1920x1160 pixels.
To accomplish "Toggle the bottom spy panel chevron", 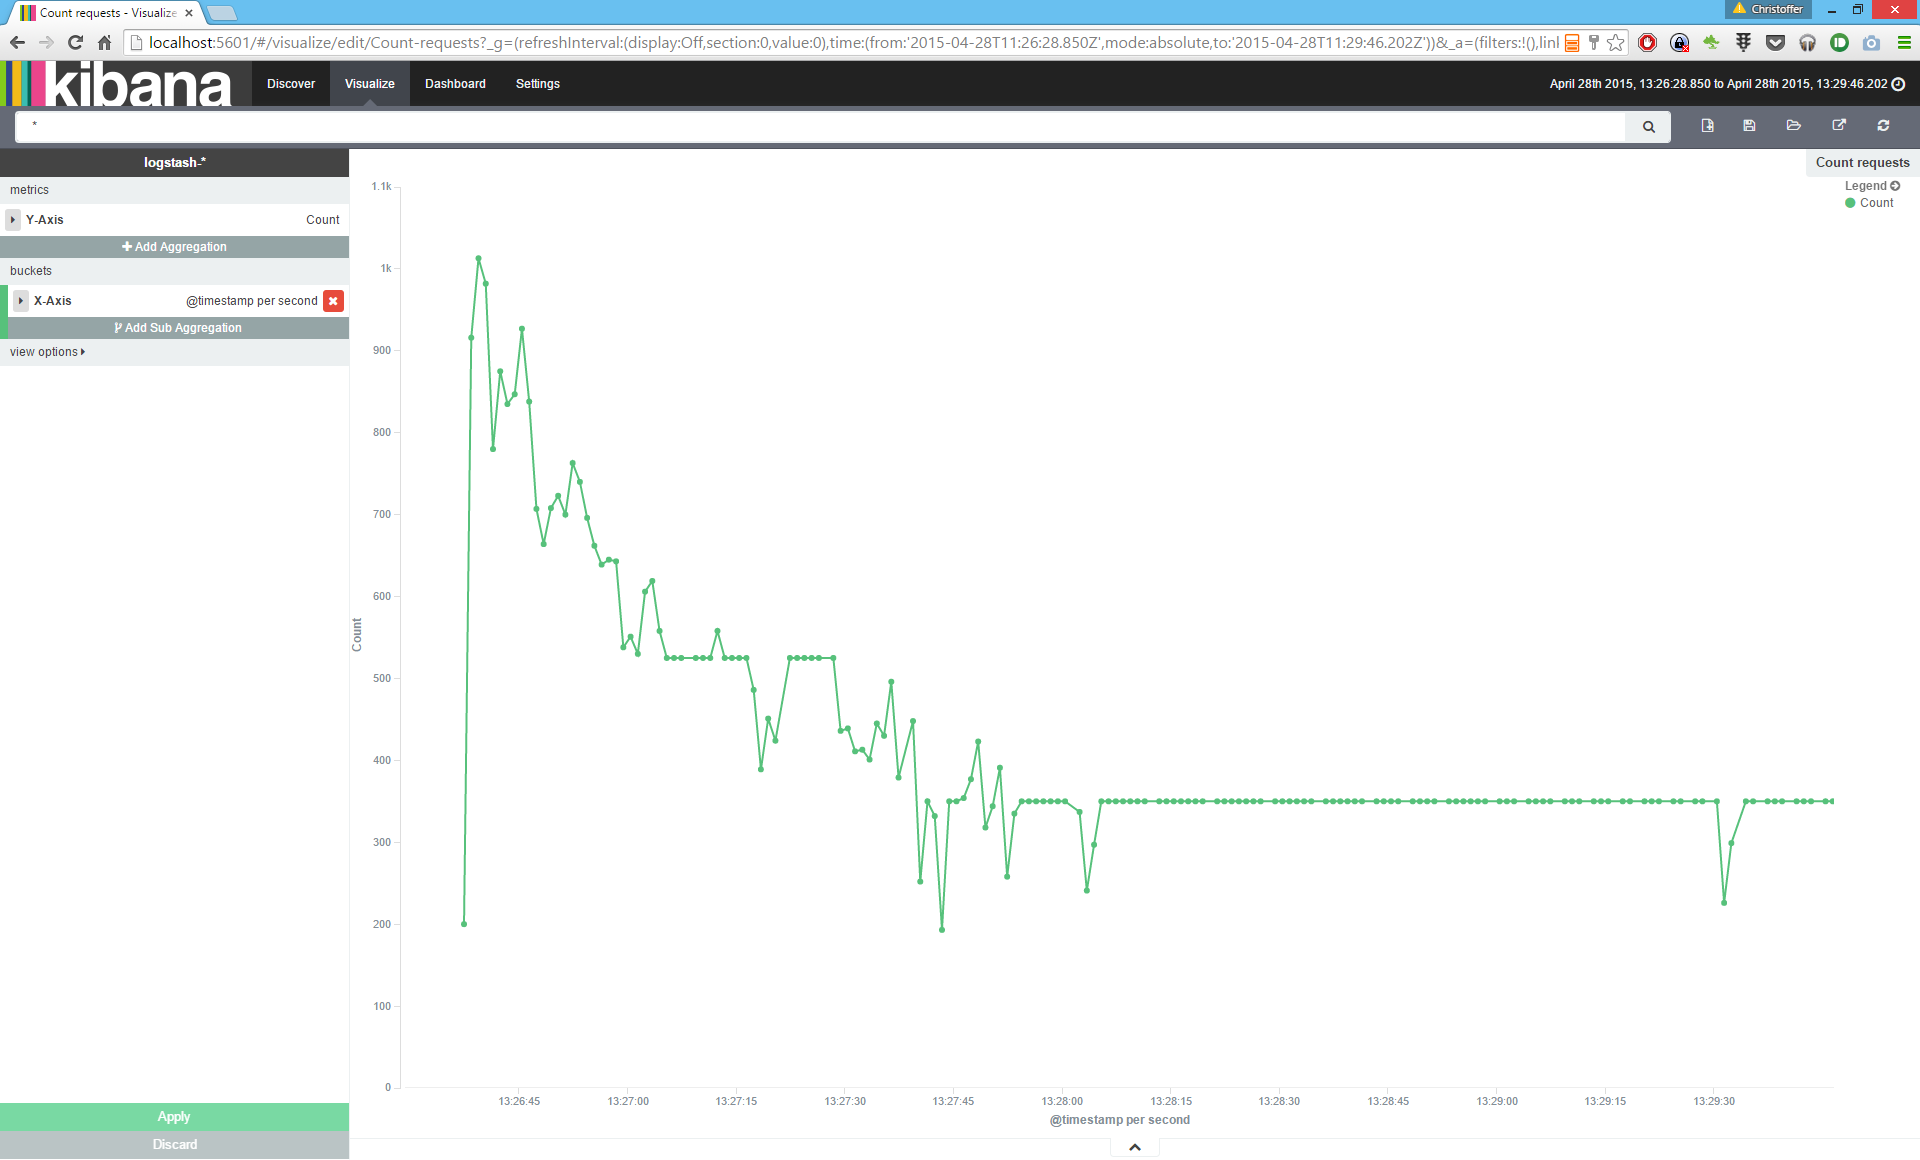I will [x=1134, y=1147].
